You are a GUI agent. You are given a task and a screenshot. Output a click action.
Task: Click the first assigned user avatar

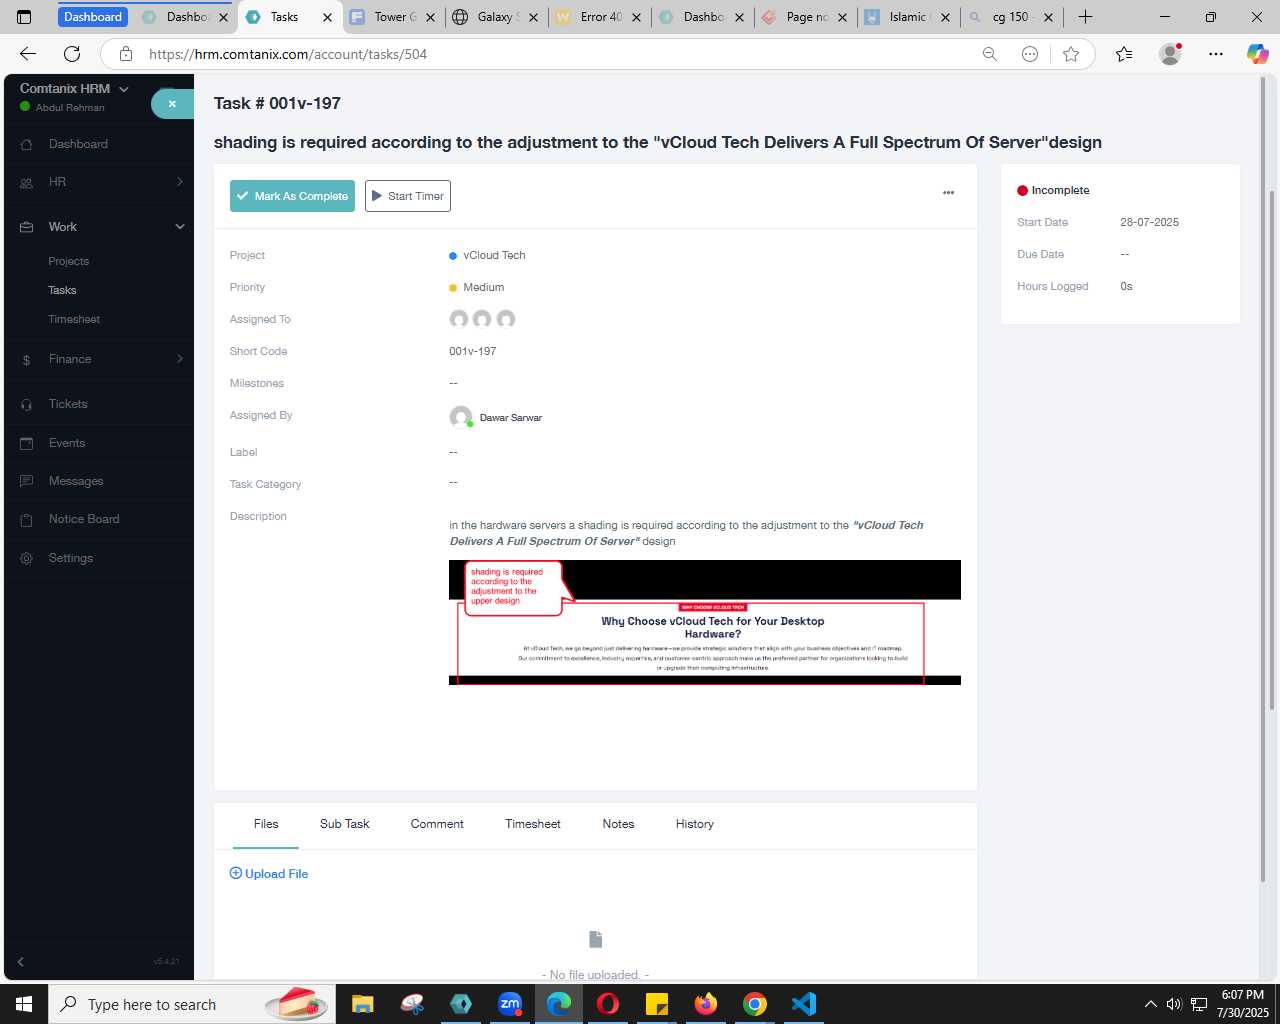point(459,319)
